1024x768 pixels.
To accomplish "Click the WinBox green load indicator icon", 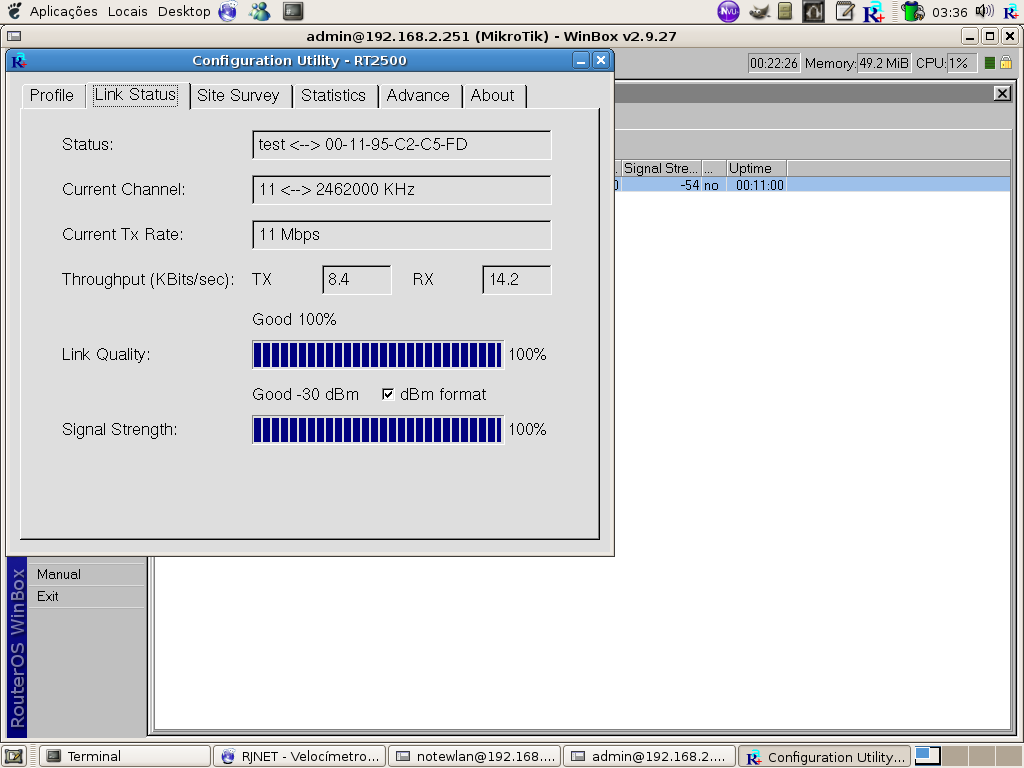I will [x=989, y=63].
